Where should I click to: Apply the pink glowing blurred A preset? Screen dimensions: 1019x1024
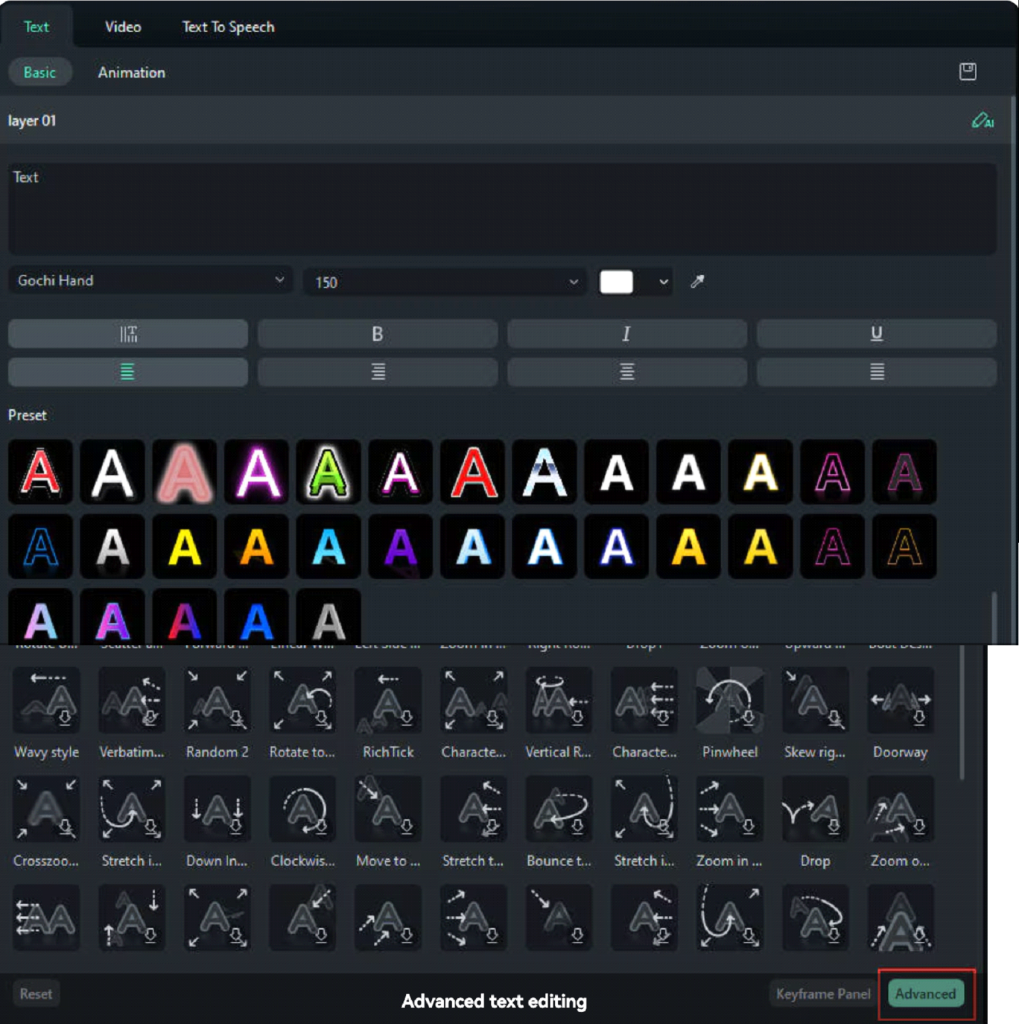(x=185, y=472)
